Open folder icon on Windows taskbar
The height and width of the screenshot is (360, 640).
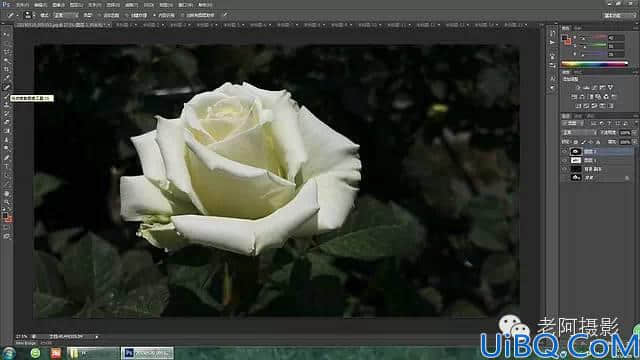click(x=74, y=353)
